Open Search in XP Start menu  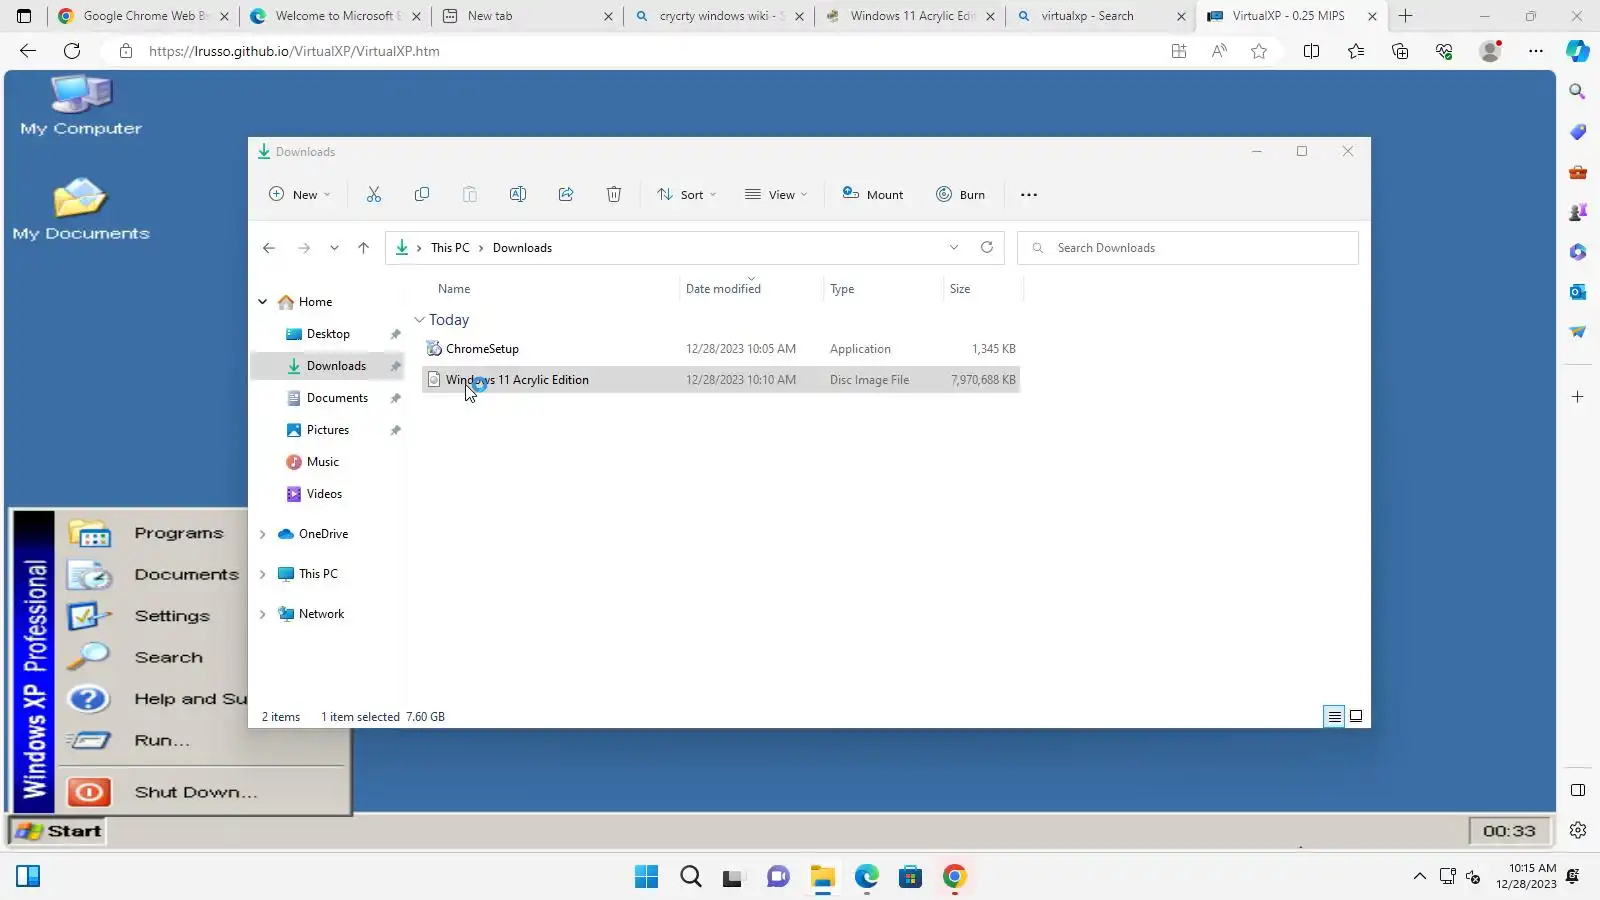155,657
